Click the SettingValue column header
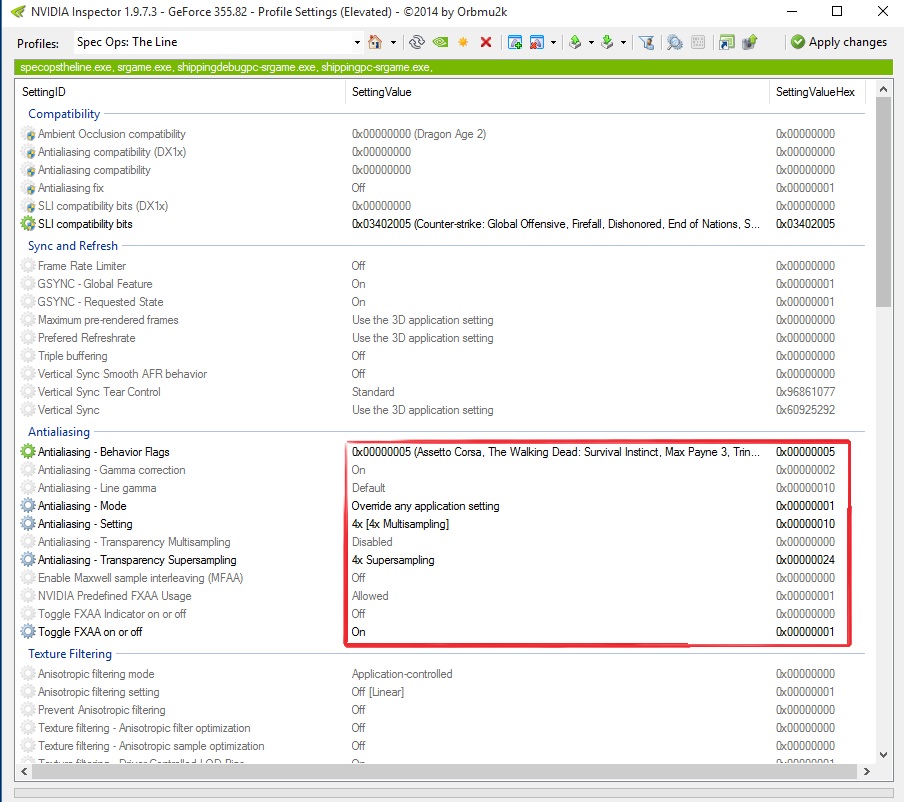The width and height of the screenshot is (904, 802). [x=558, y=92]
